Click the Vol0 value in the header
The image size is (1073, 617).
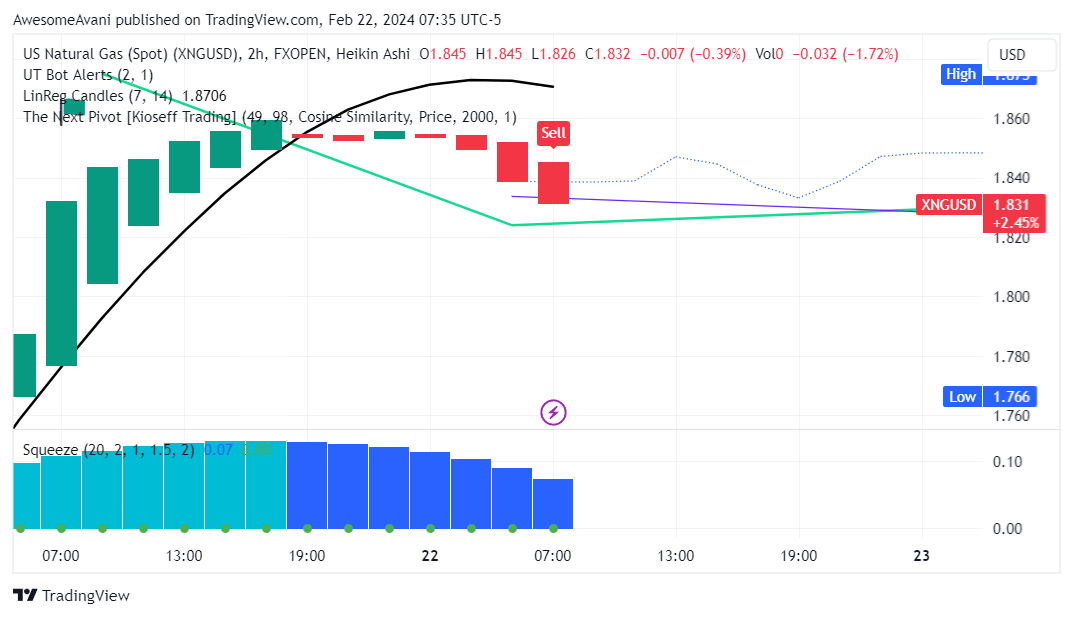tap(769, 54)
